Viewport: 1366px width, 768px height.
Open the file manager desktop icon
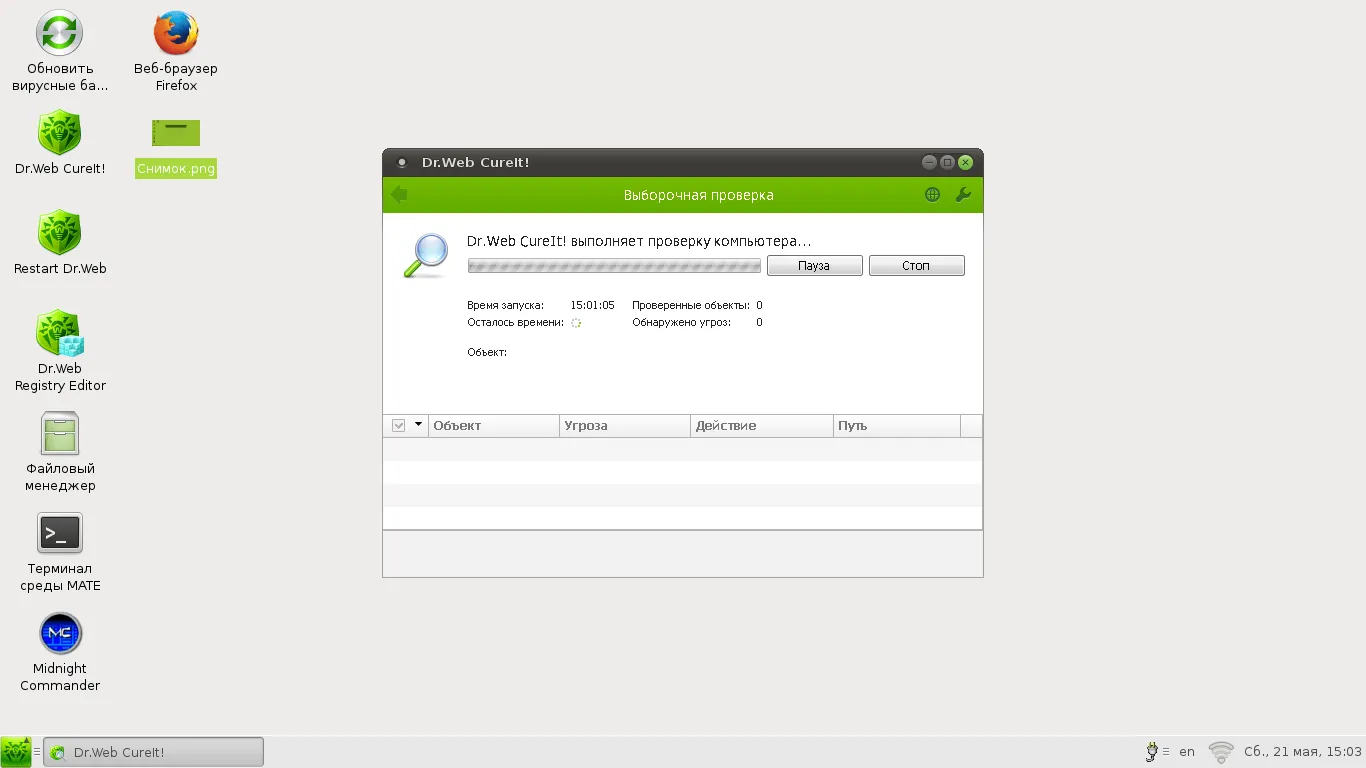pos(60,434)
